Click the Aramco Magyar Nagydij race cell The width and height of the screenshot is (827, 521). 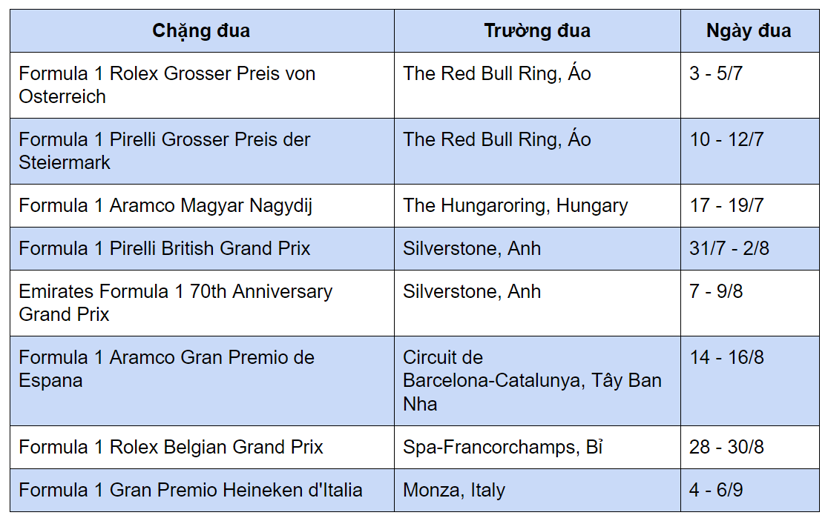tap(166, 206)
